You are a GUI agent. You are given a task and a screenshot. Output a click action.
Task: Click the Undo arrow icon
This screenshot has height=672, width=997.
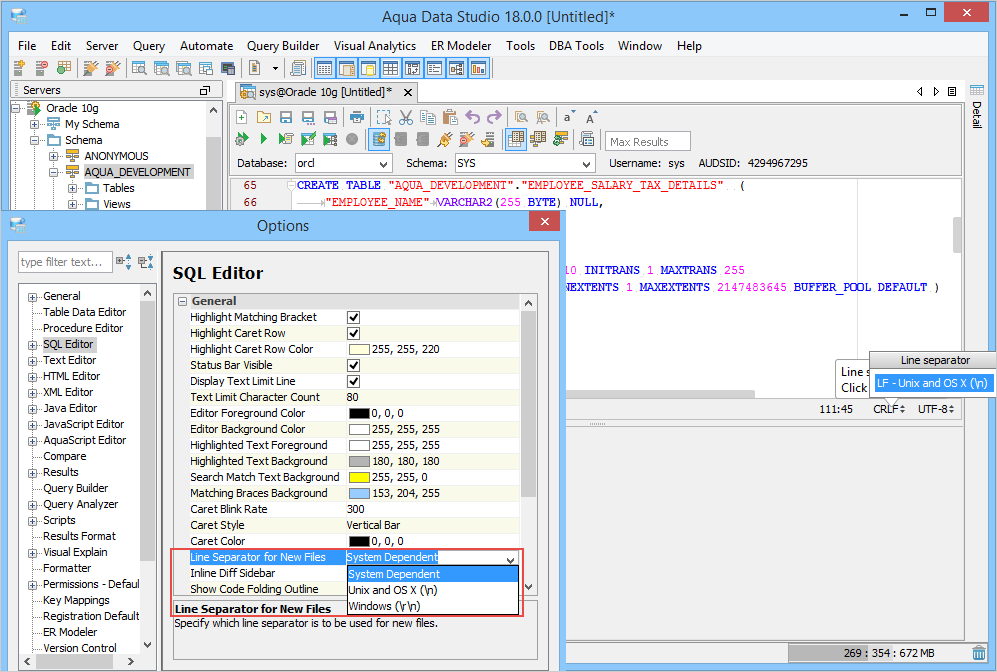click(472, 117)
